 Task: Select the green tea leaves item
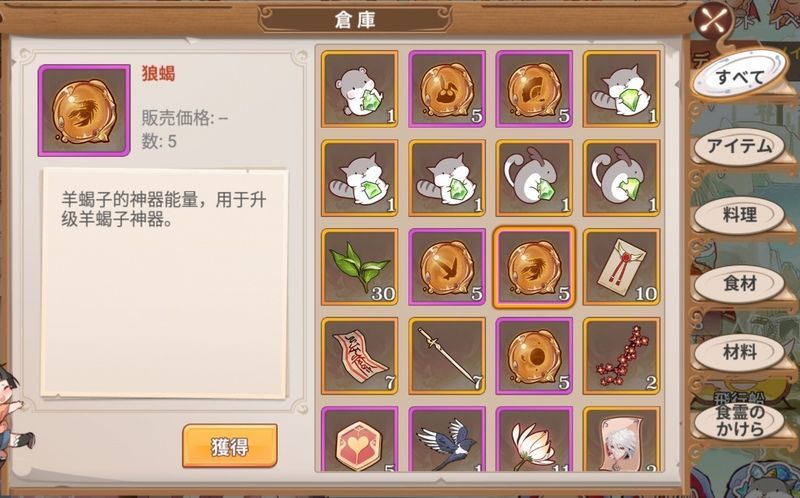360,267
